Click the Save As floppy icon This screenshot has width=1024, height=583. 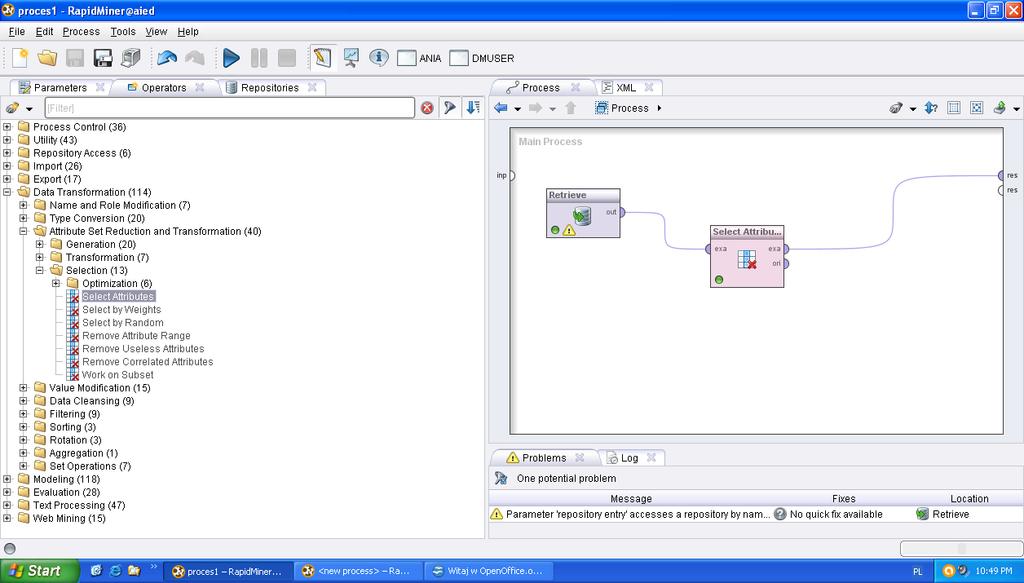pos(103,58)
